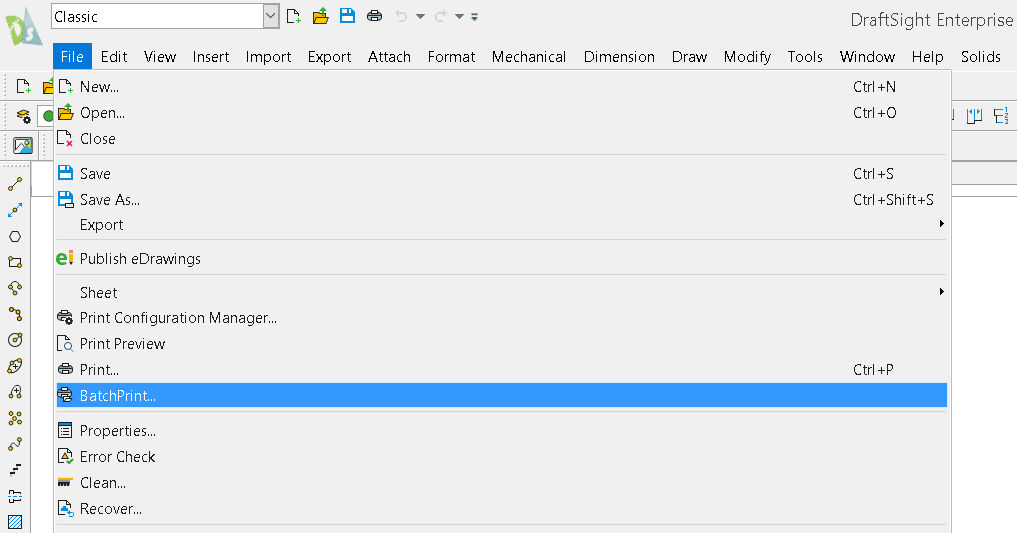
Task: Open the Insert menu
Action: tap(211, 57)
